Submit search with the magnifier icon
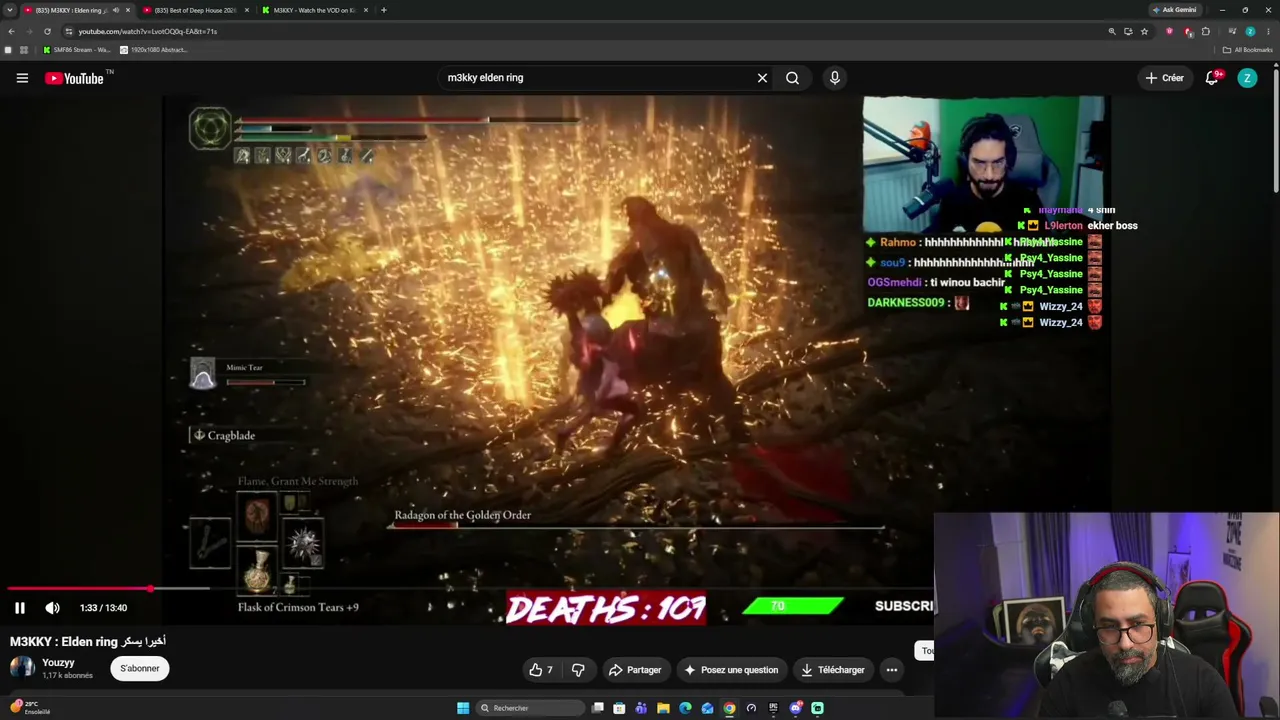This screenshot has width=1280, height=720. [792, 78]
